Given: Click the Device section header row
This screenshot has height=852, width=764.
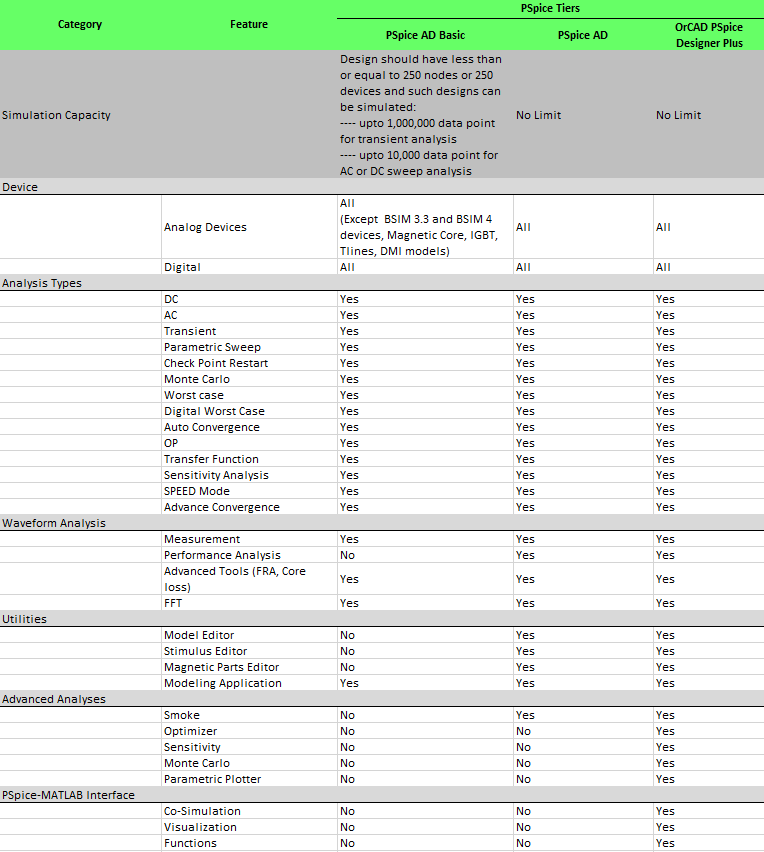Looking at the screenshot, I should coord(382,187).
